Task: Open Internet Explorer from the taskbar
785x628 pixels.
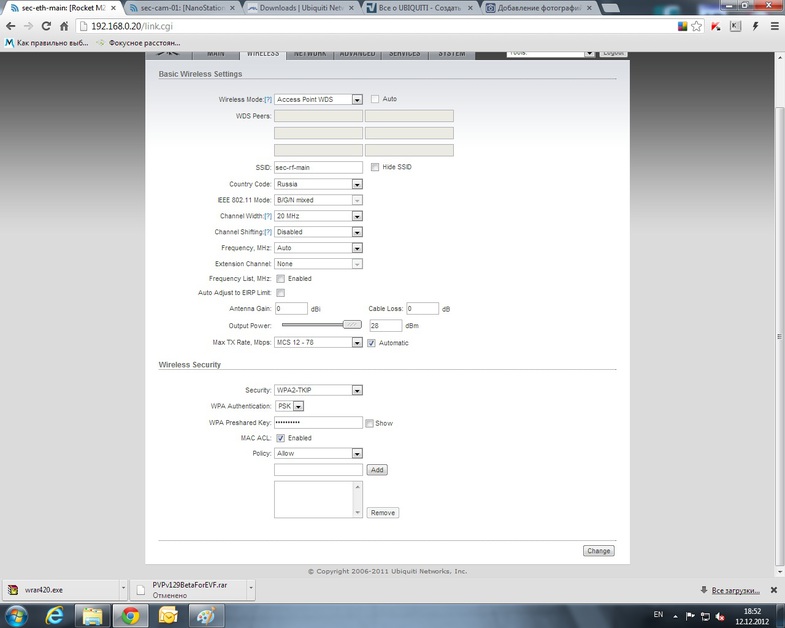Action: click(54, 613)
